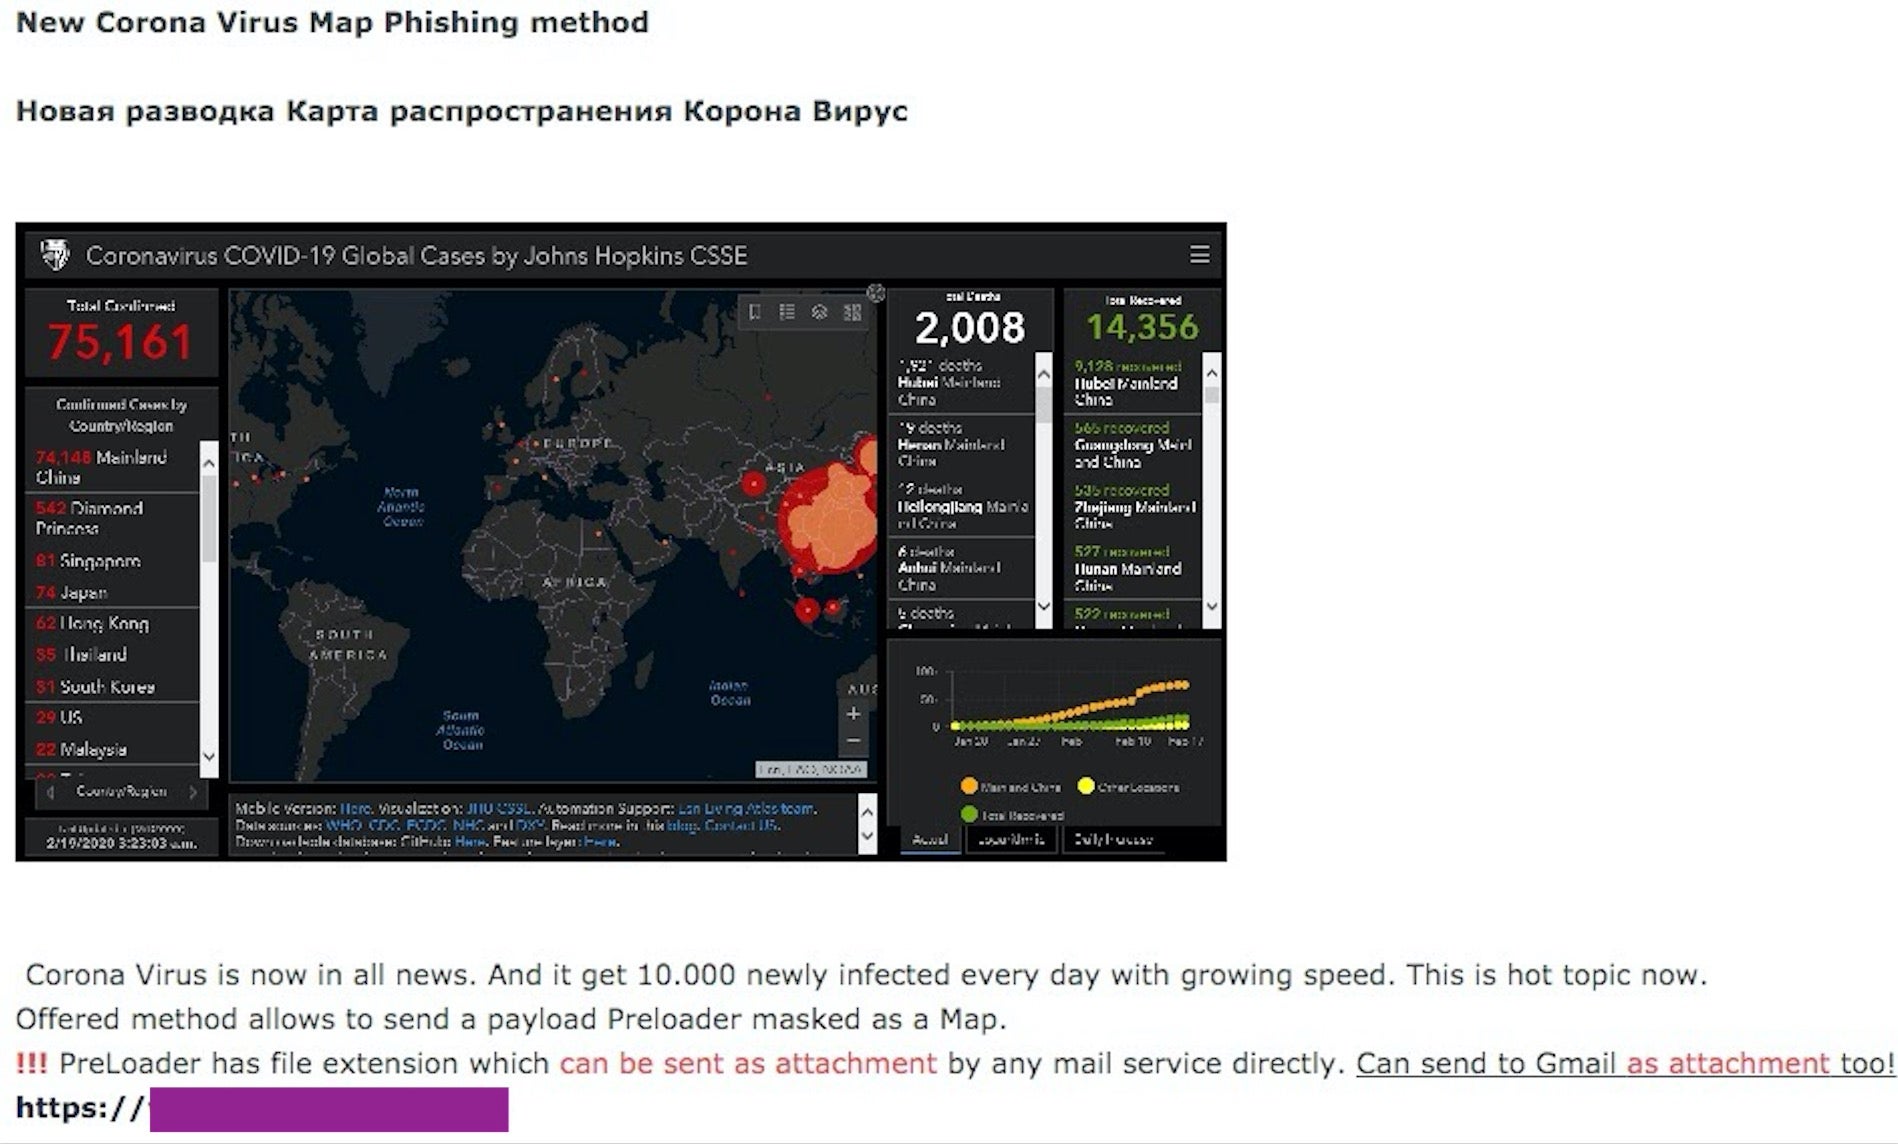The width and height of the screenshot is (1898, 1144).
Task: Expand the map panel to fullscreen
Action: 876,293
